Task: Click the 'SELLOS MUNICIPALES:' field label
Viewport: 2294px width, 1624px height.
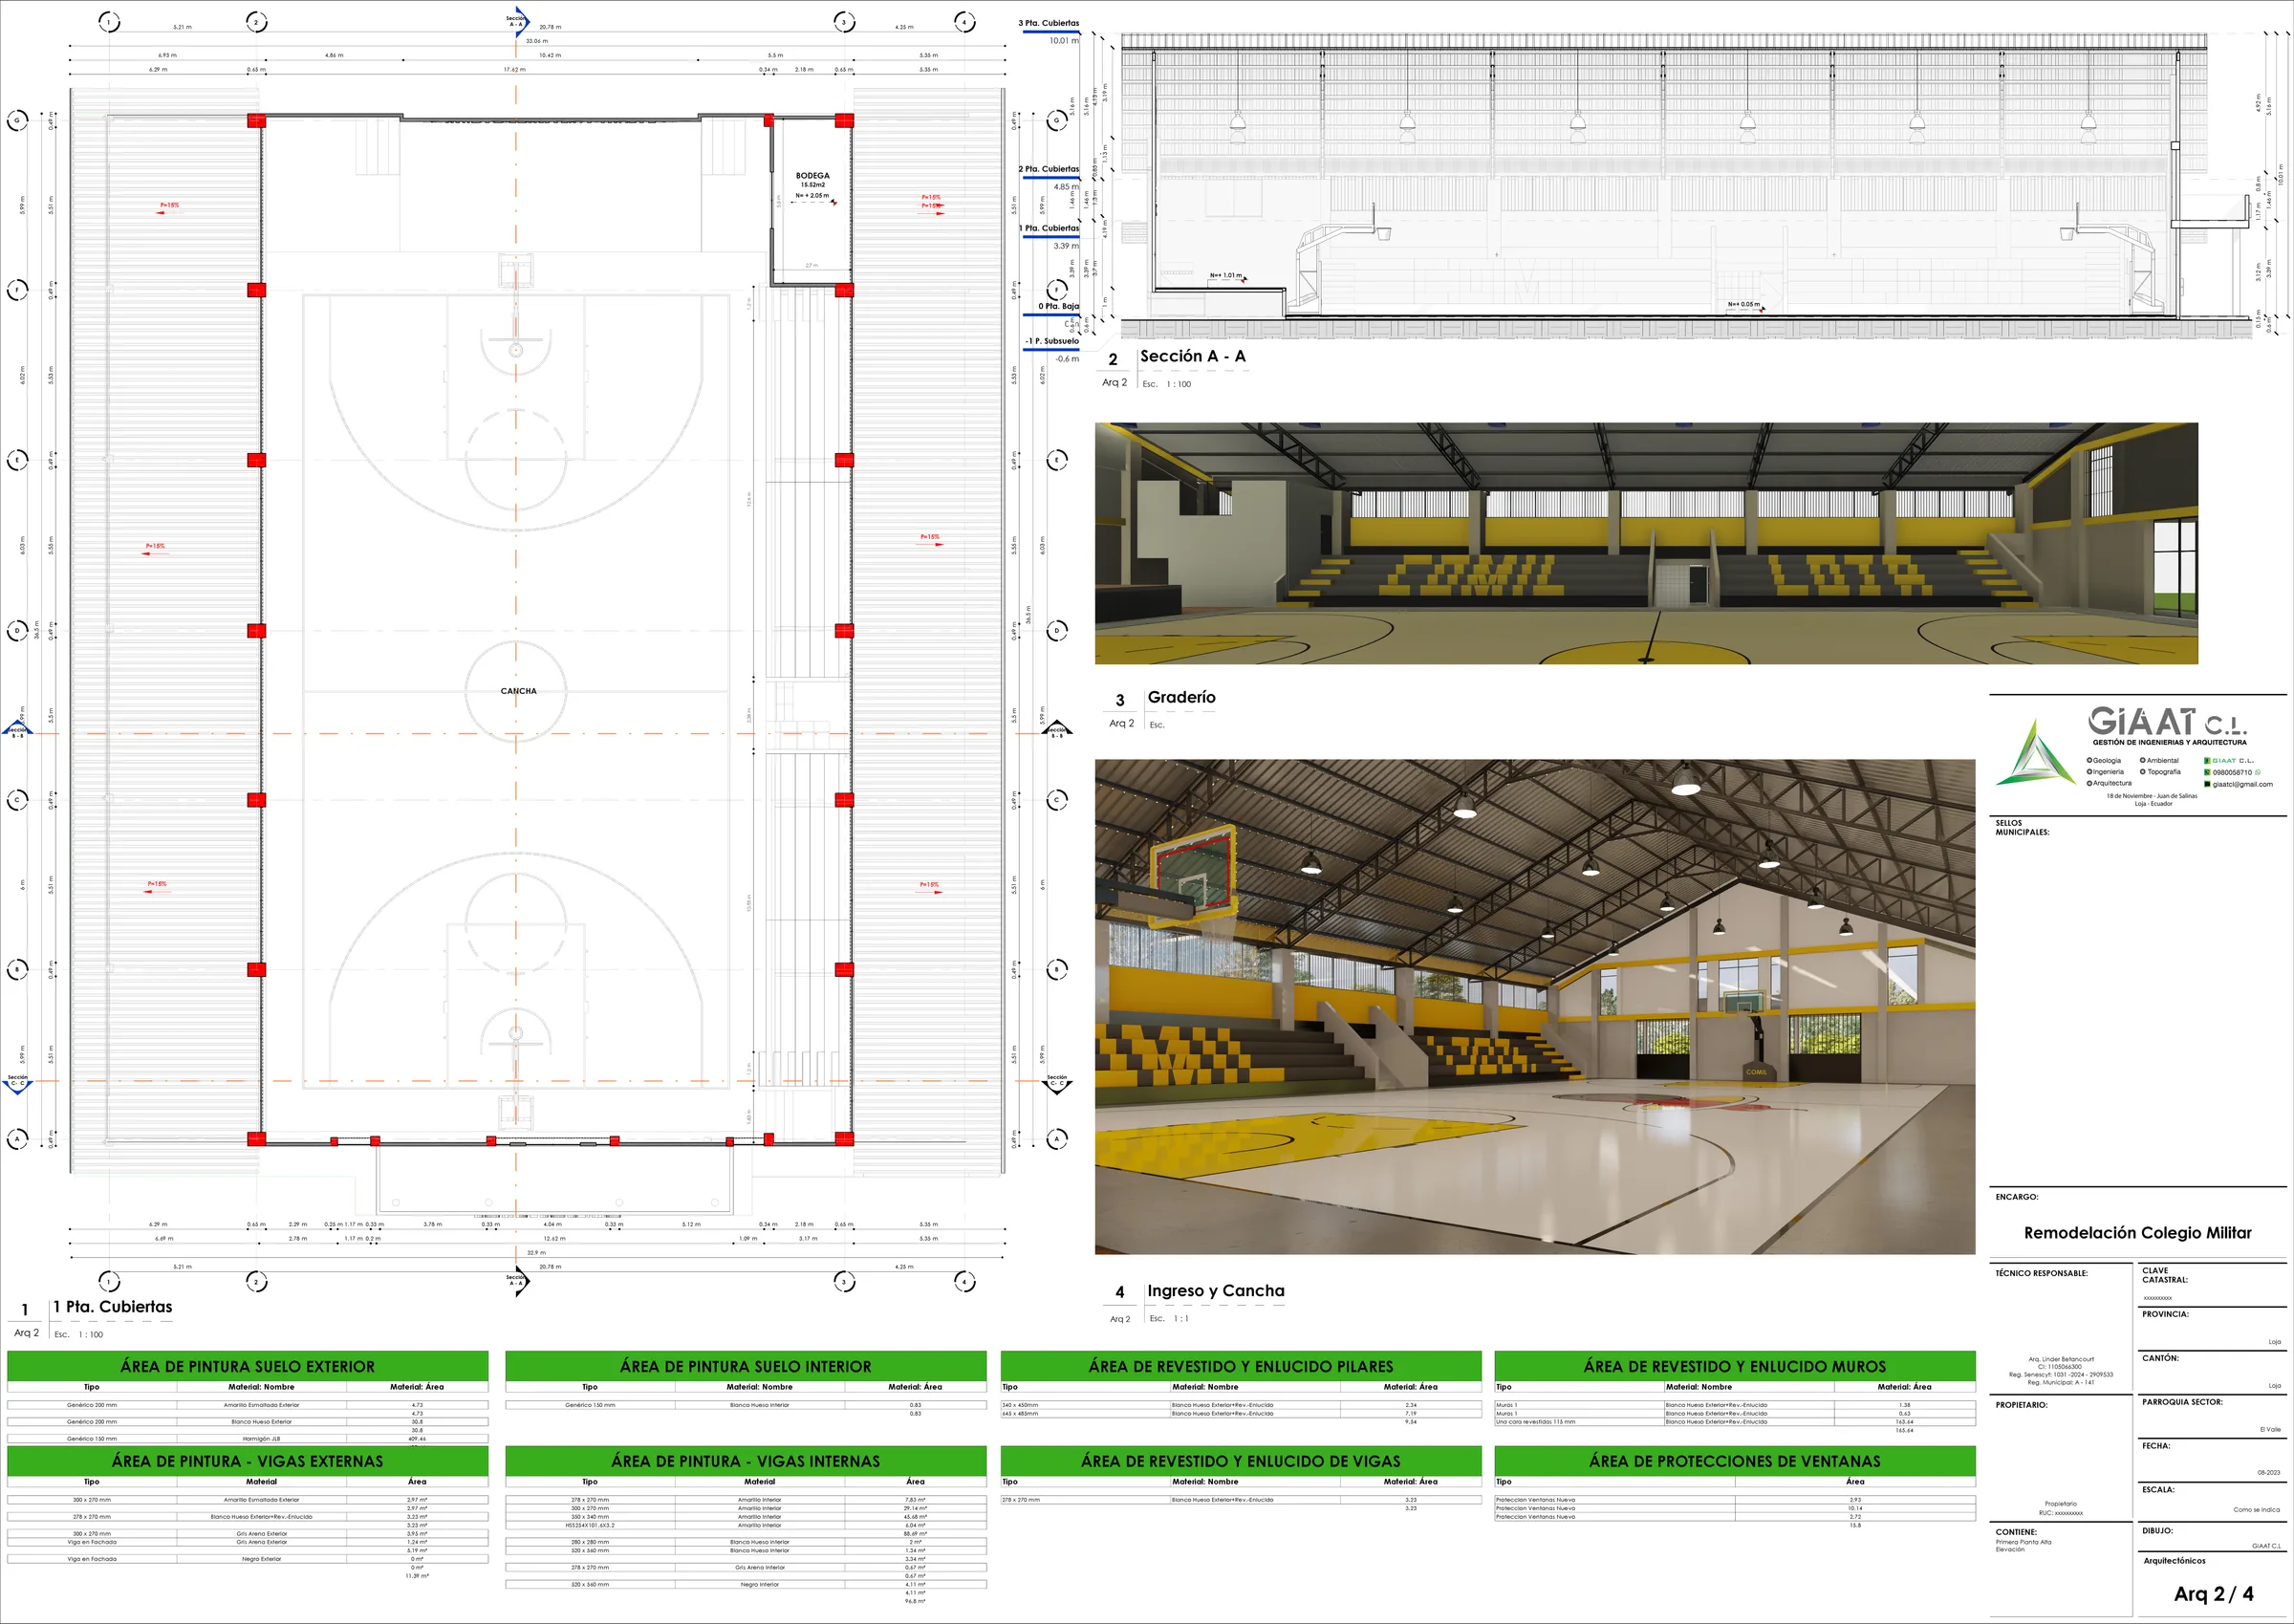Action: click(2022, 828)
